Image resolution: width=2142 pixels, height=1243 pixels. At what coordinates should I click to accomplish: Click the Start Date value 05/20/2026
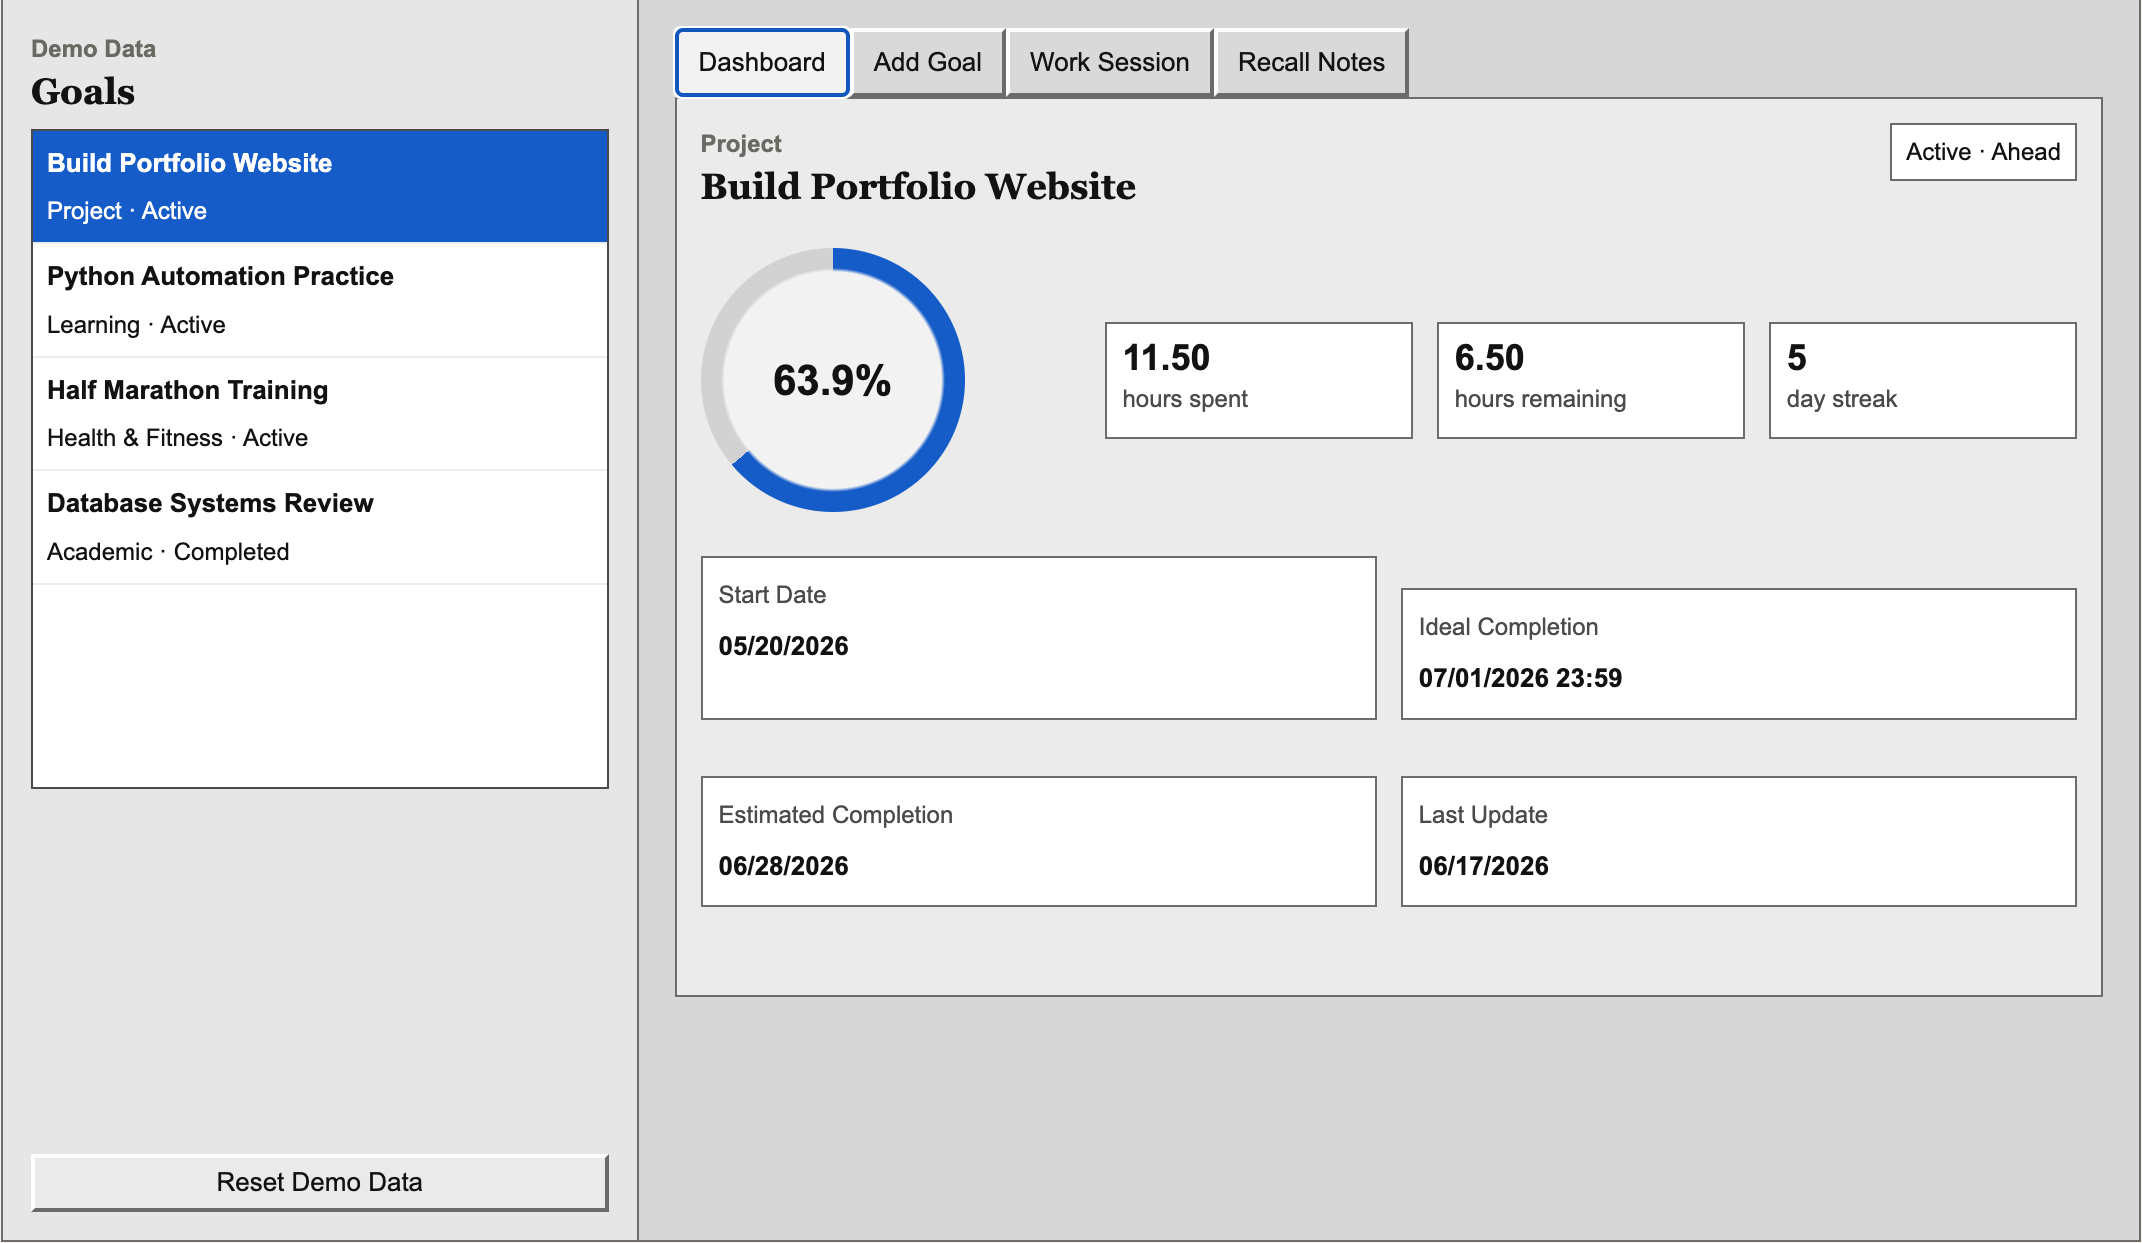point(783,646)
